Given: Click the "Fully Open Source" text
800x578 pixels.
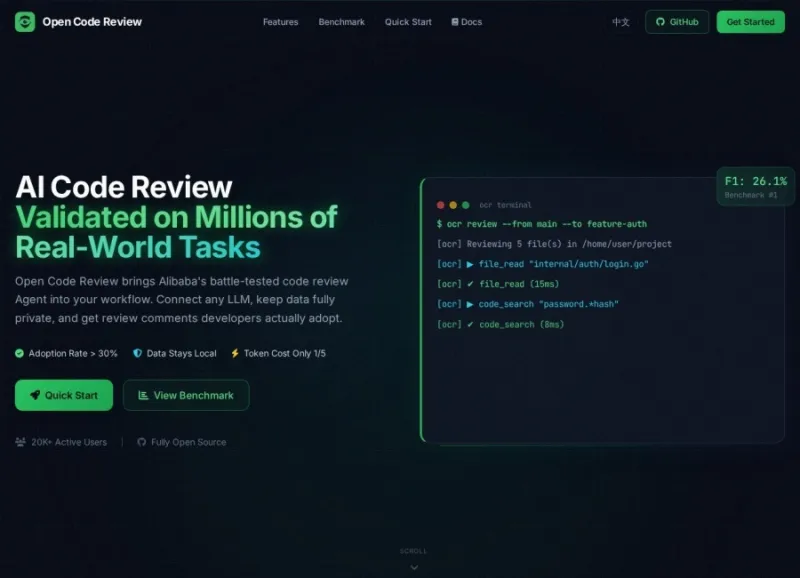Looking at the screenshot, I should click(188, 442).
